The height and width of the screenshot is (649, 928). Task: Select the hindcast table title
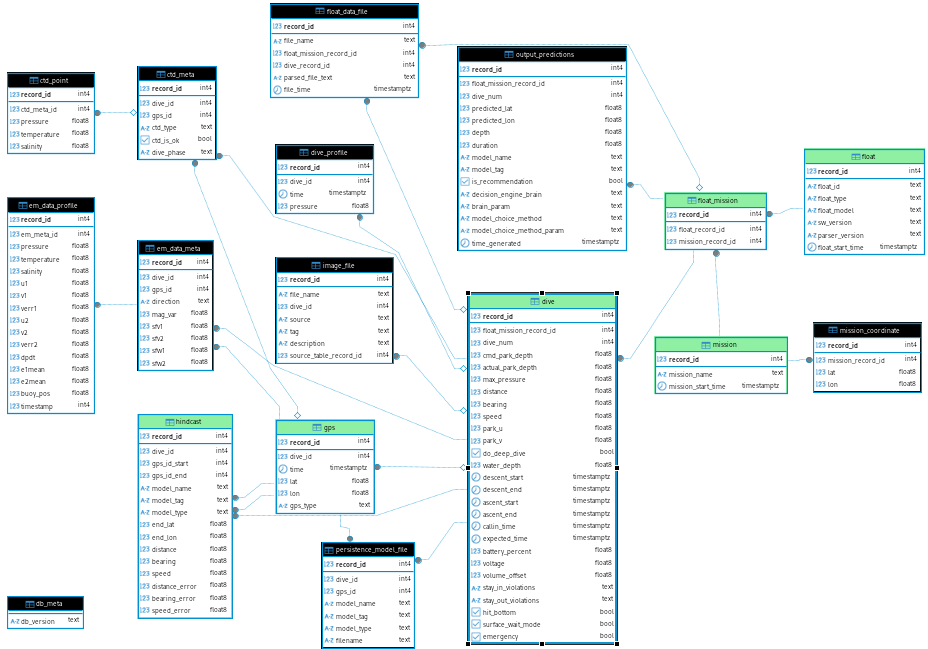tap(188, 422)
